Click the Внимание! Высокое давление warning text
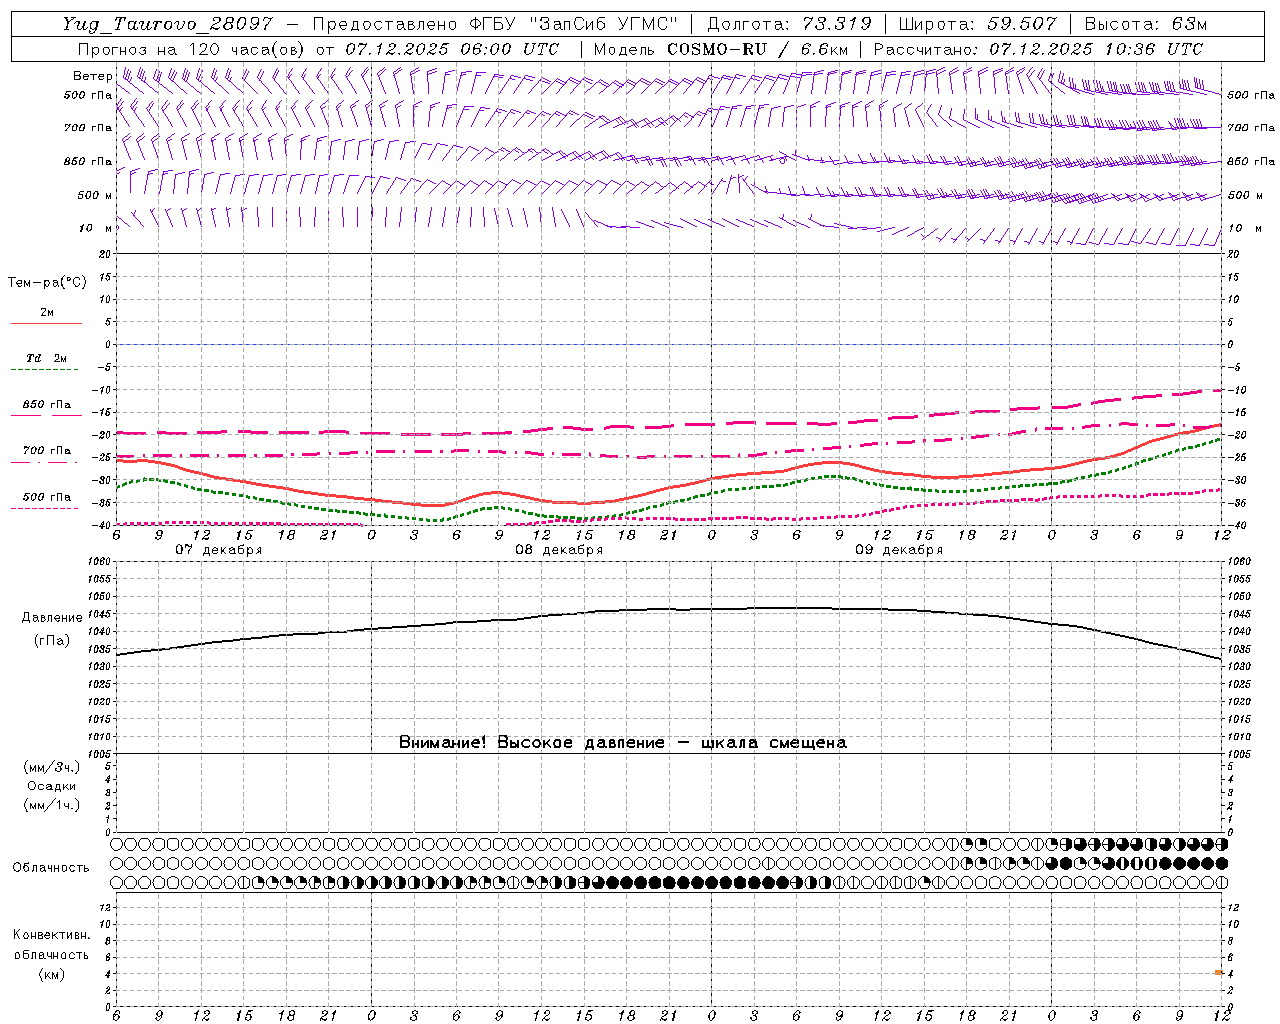The width and height of the screenshot is (1280, 1024). 623,743
